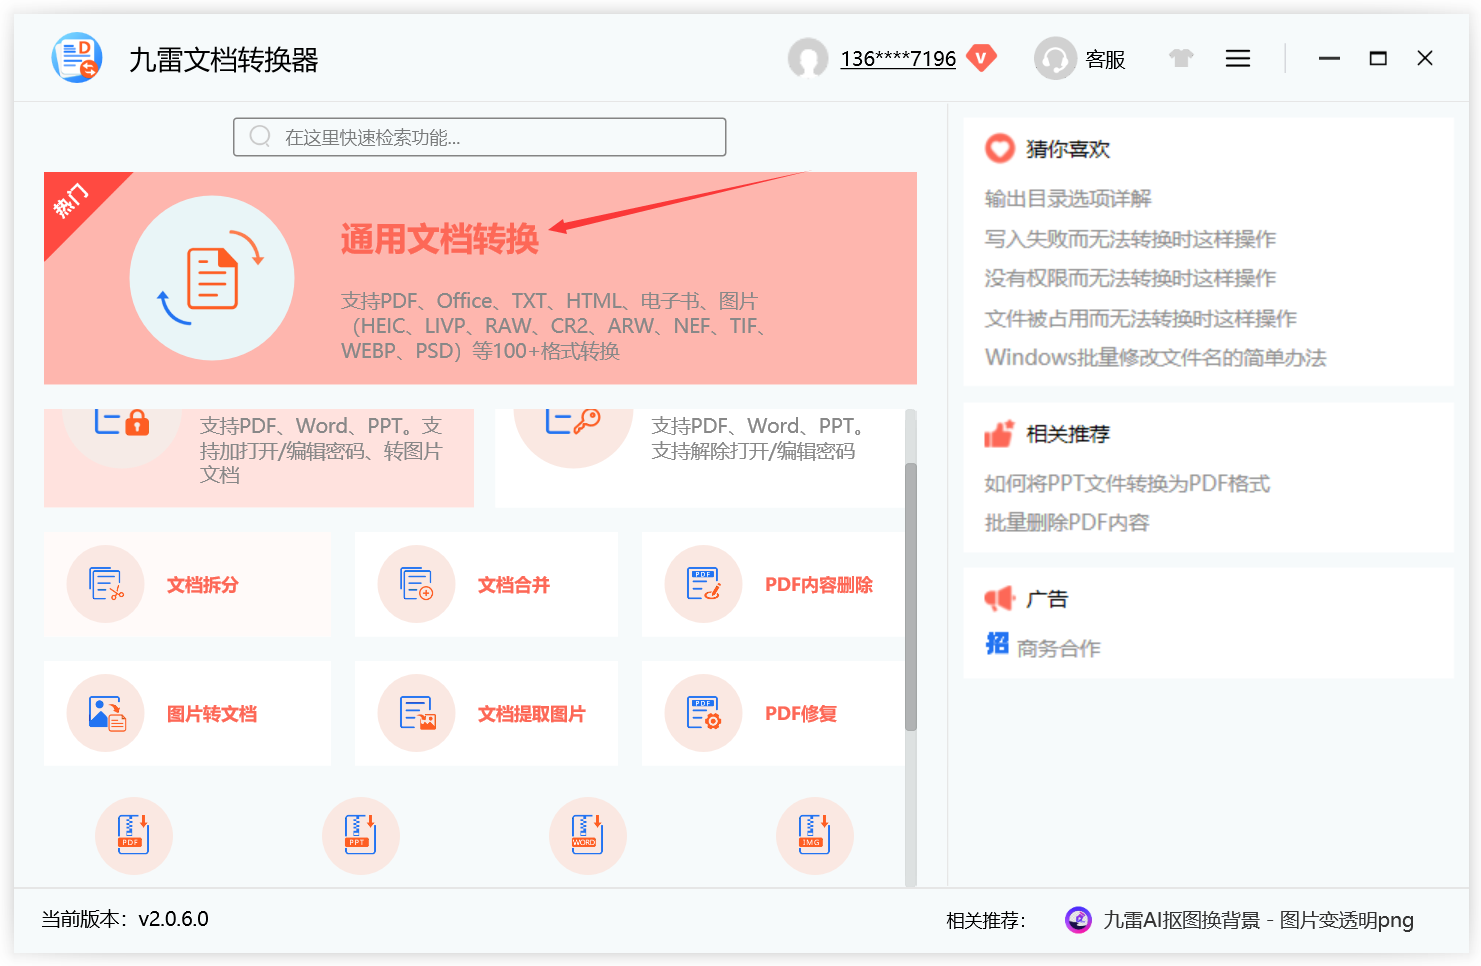Open 批量删除PDF内容 article
The width and height of the screenshot is (1481, 966).
1067,522
